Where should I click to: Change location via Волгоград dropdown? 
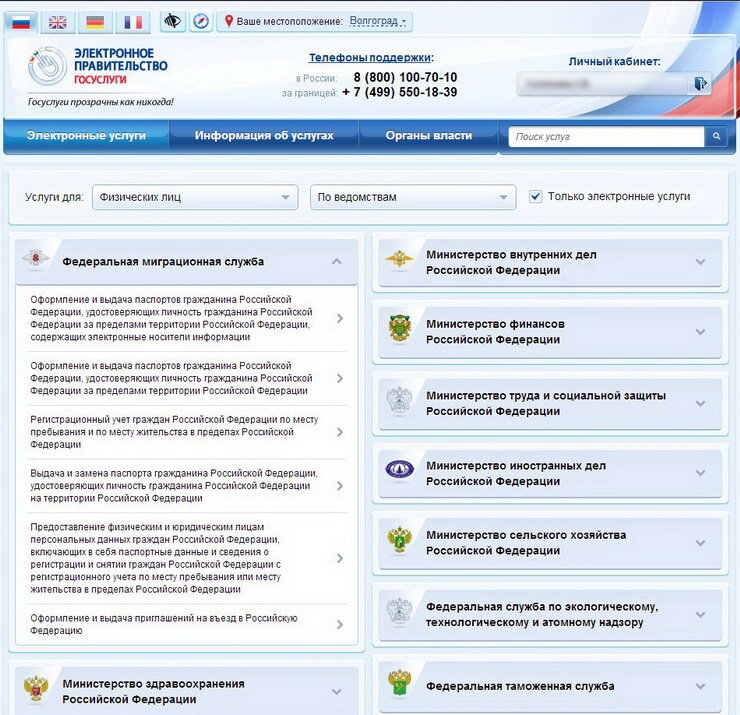click(x=377, y=21)
